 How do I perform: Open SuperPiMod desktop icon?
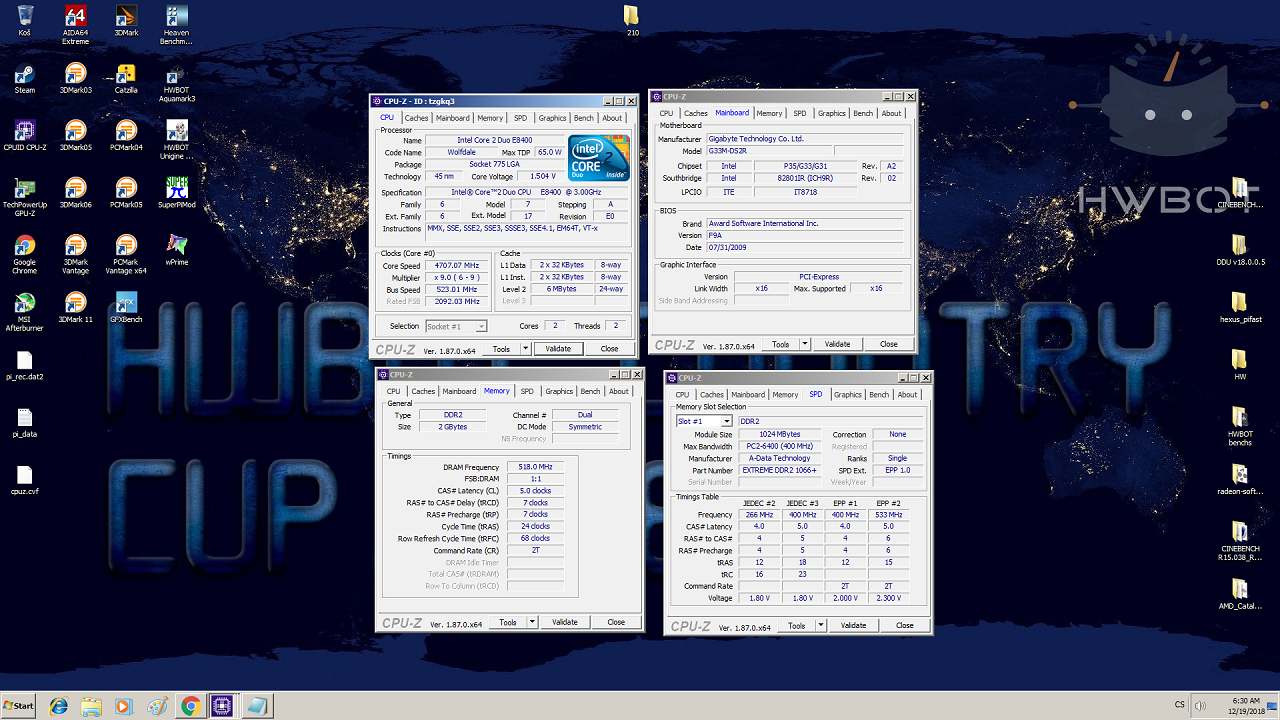pos(177,194)
